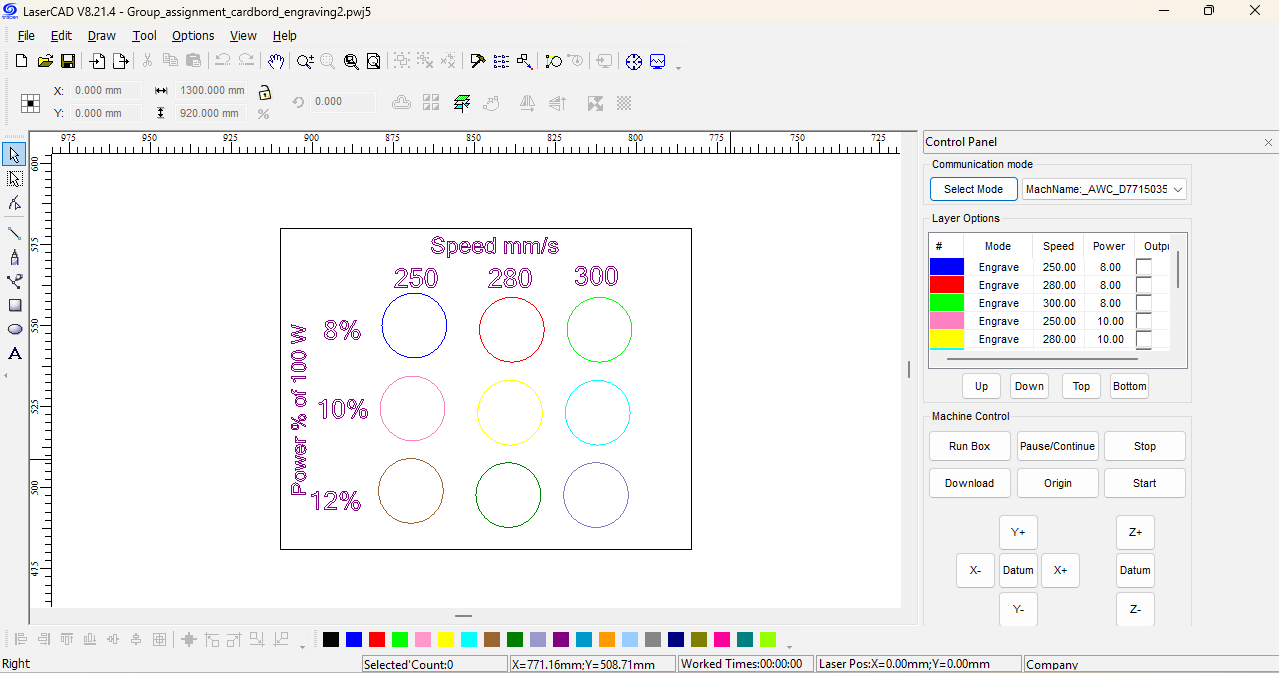Click the Export file icon
Screen dimensions: 1279x673
[120, 61]
